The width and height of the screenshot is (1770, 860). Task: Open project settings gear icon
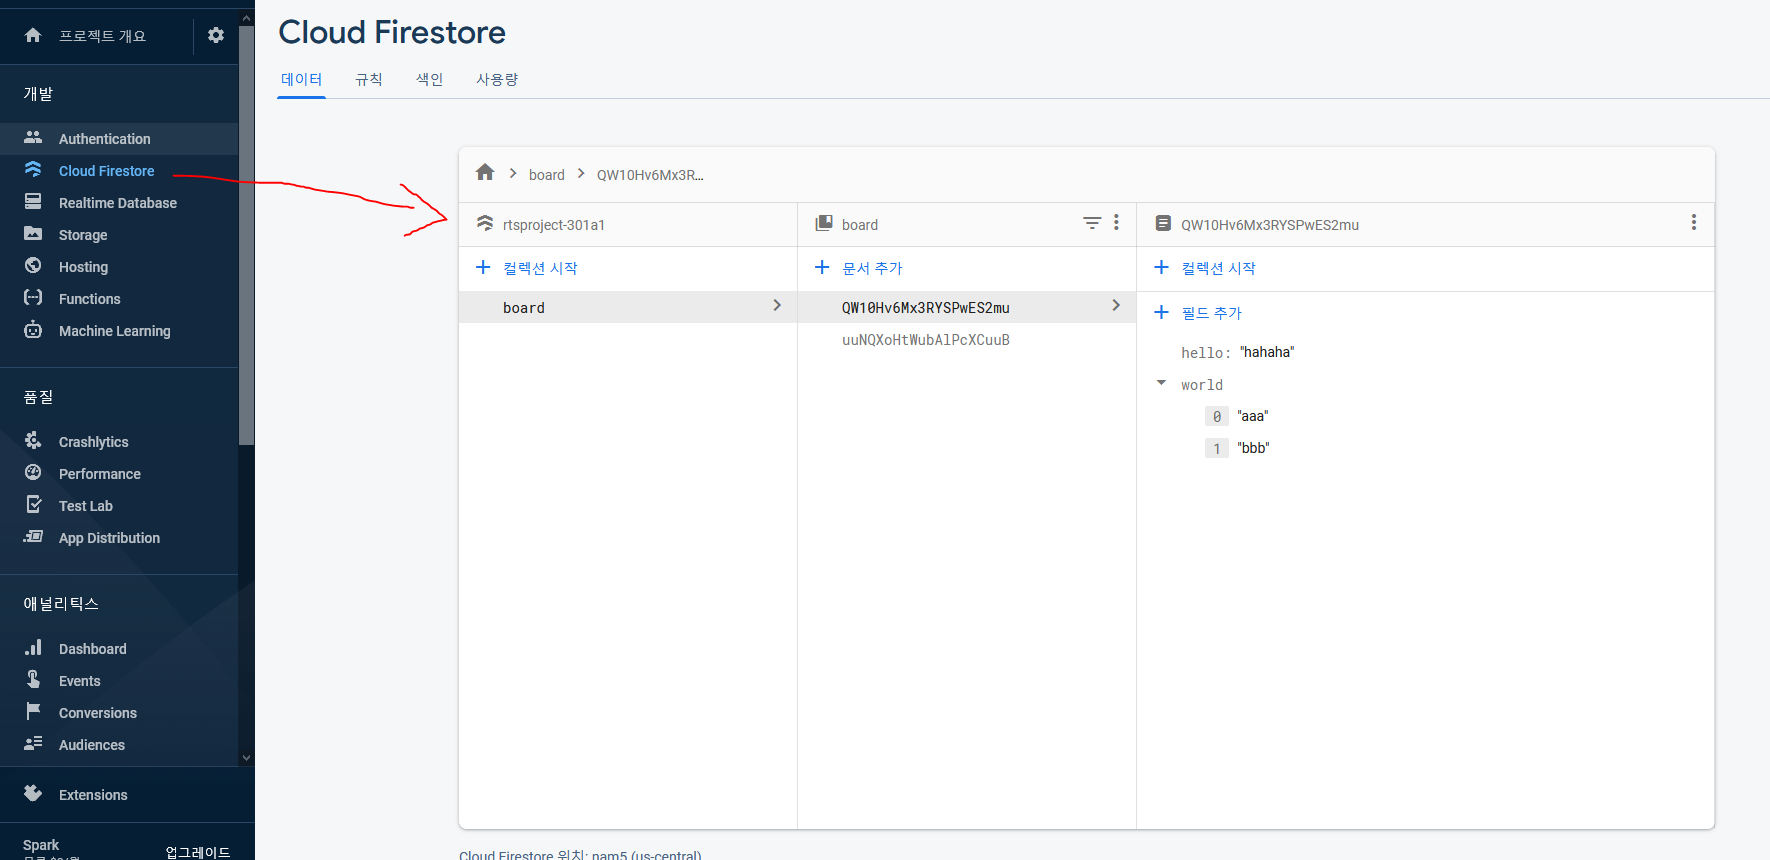coord(216,35)
